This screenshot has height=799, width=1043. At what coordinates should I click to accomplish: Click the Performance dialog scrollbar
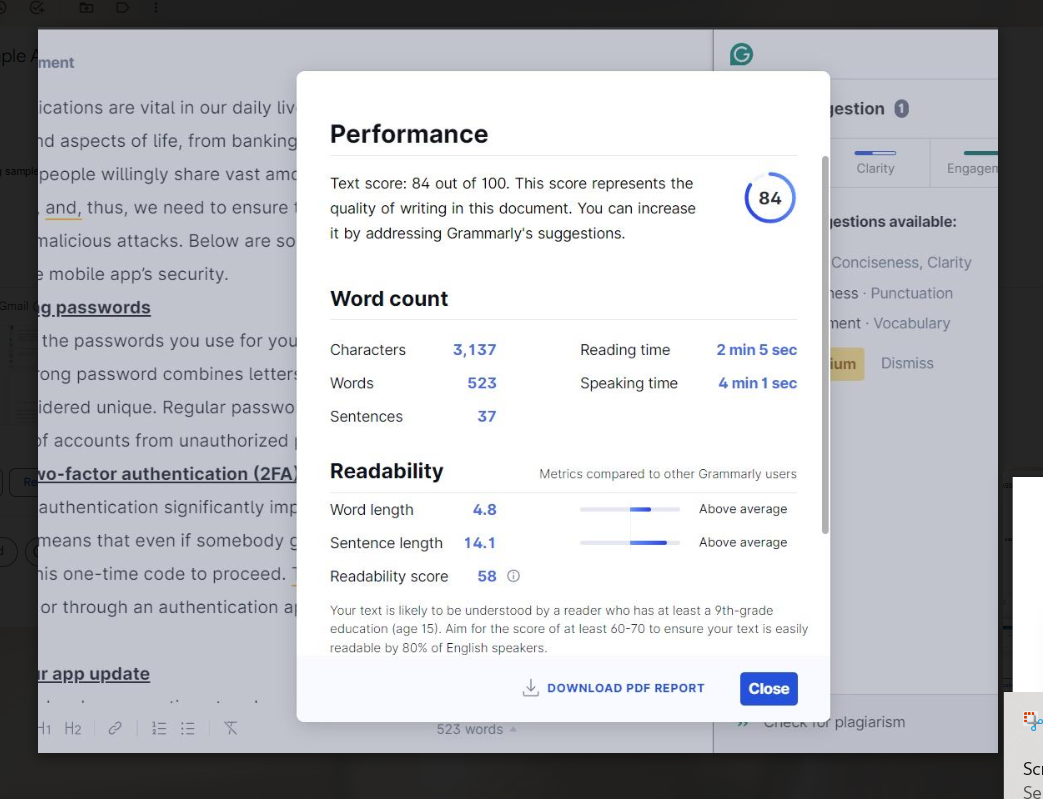pos(825,345)
